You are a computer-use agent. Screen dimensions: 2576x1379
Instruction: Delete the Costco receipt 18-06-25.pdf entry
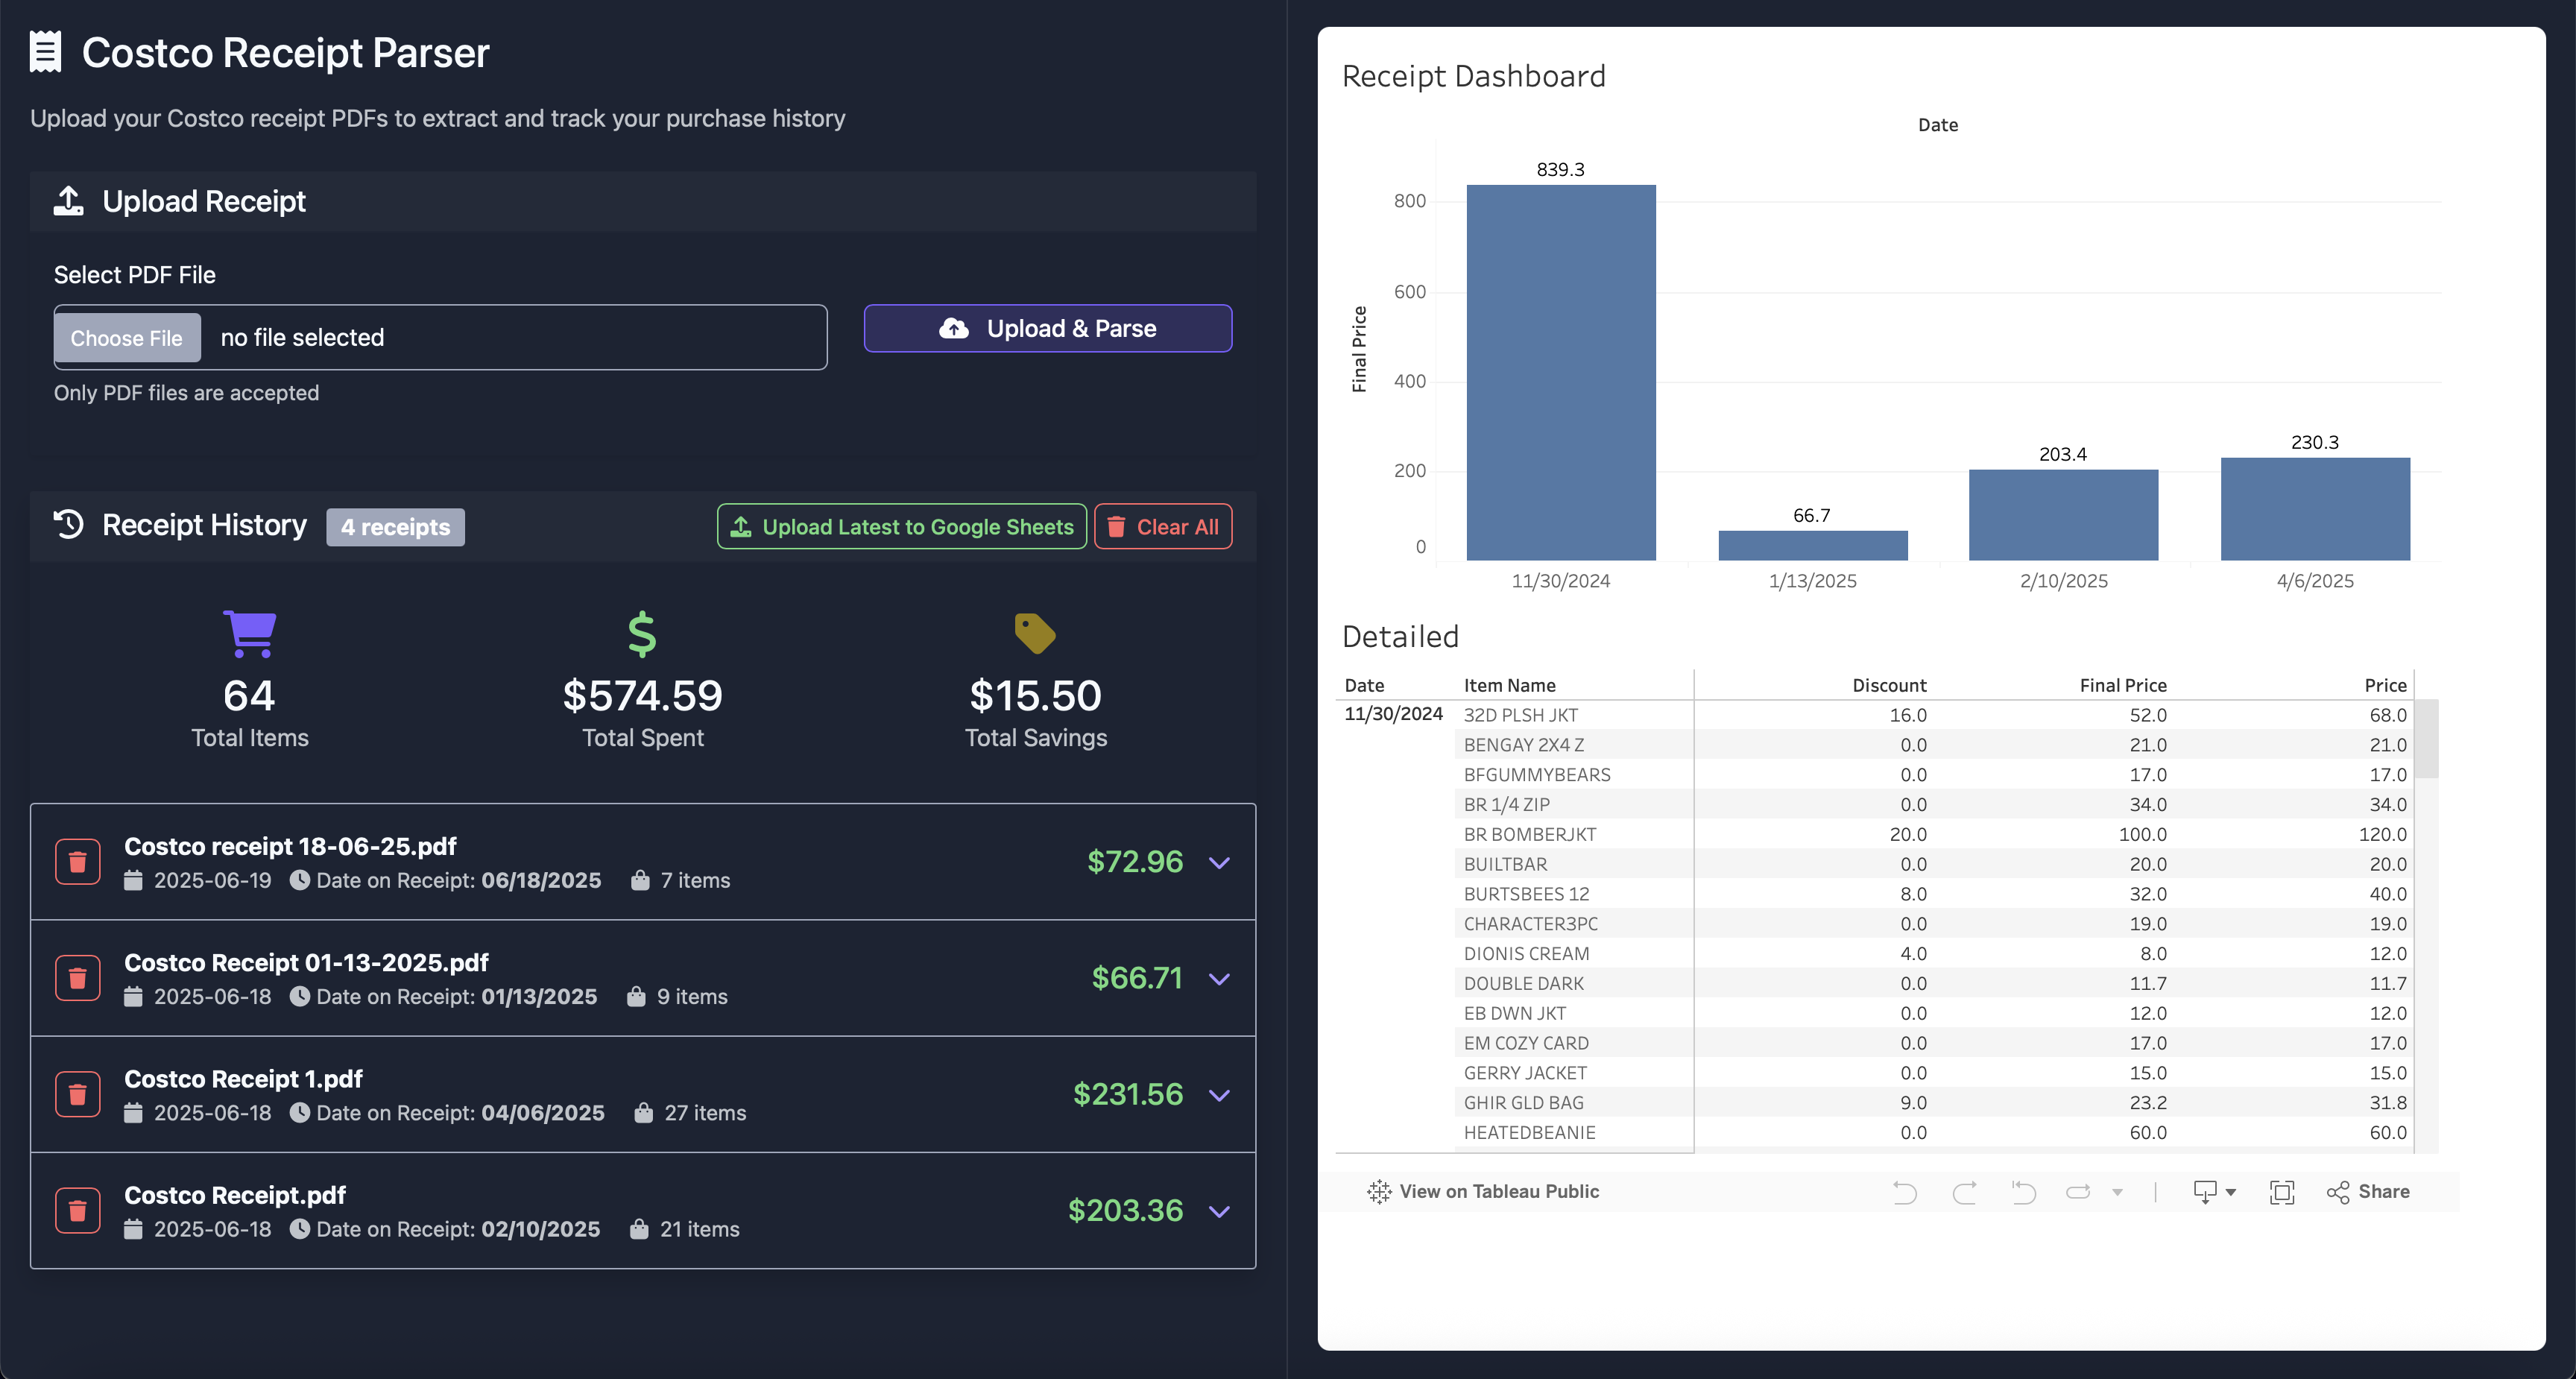[77, 862]
